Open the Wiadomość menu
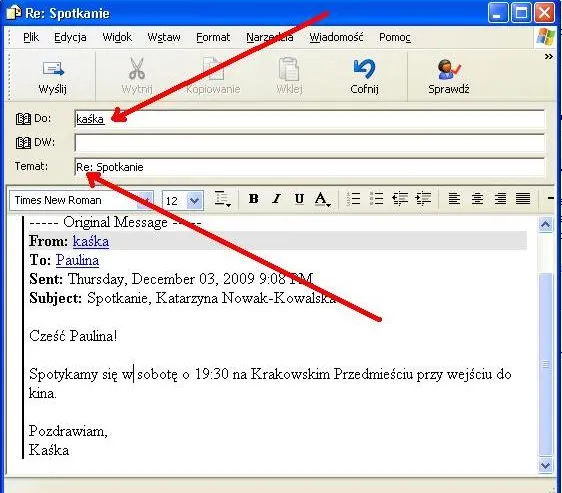 (x=336, y=37)
